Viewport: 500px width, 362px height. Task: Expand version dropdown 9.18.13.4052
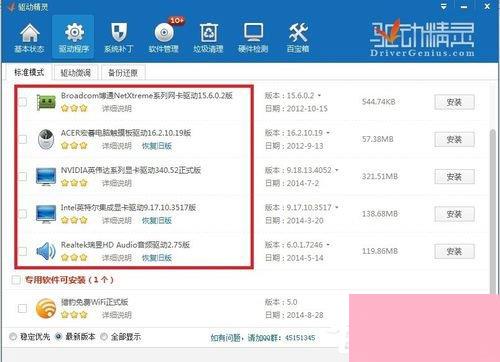point(337,170)
